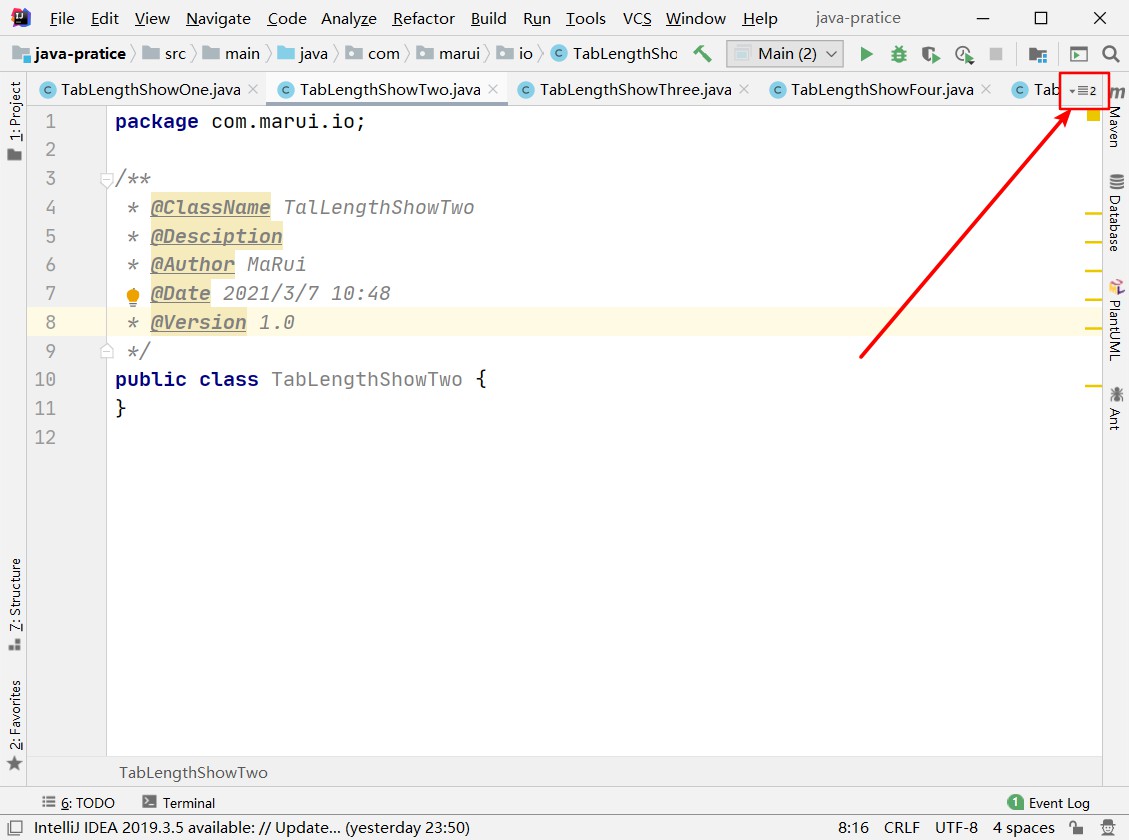
Task: Open the Event Log panel
Action: coord(1048,803)
